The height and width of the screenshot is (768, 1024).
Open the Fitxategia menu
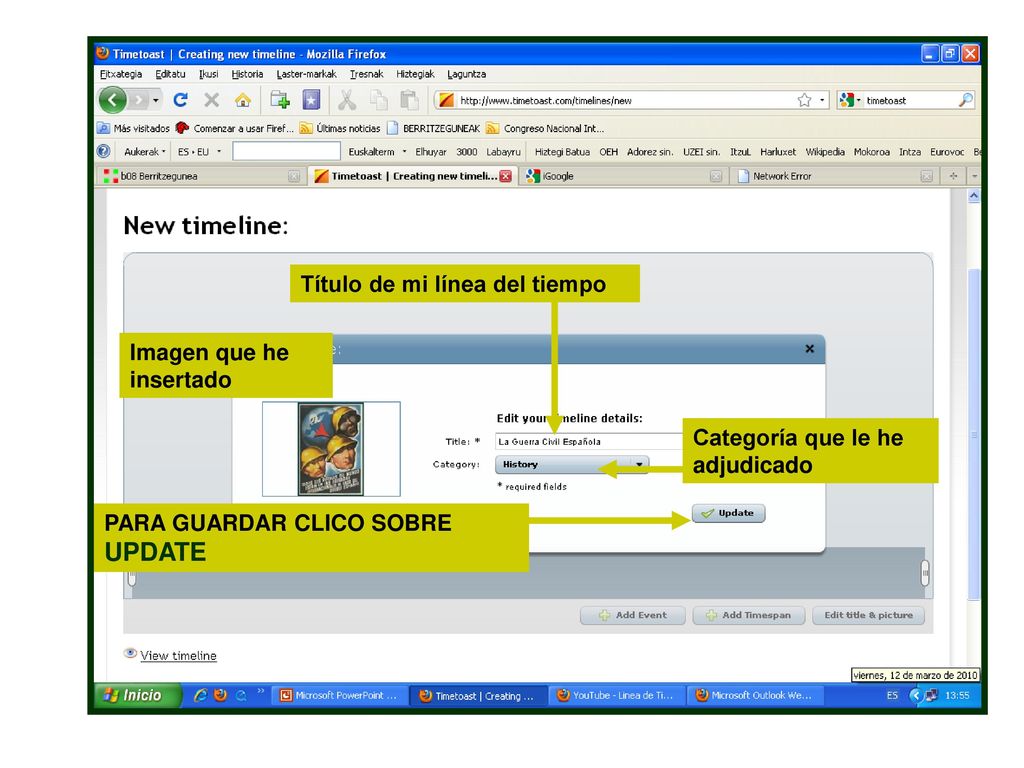(121, 74)
